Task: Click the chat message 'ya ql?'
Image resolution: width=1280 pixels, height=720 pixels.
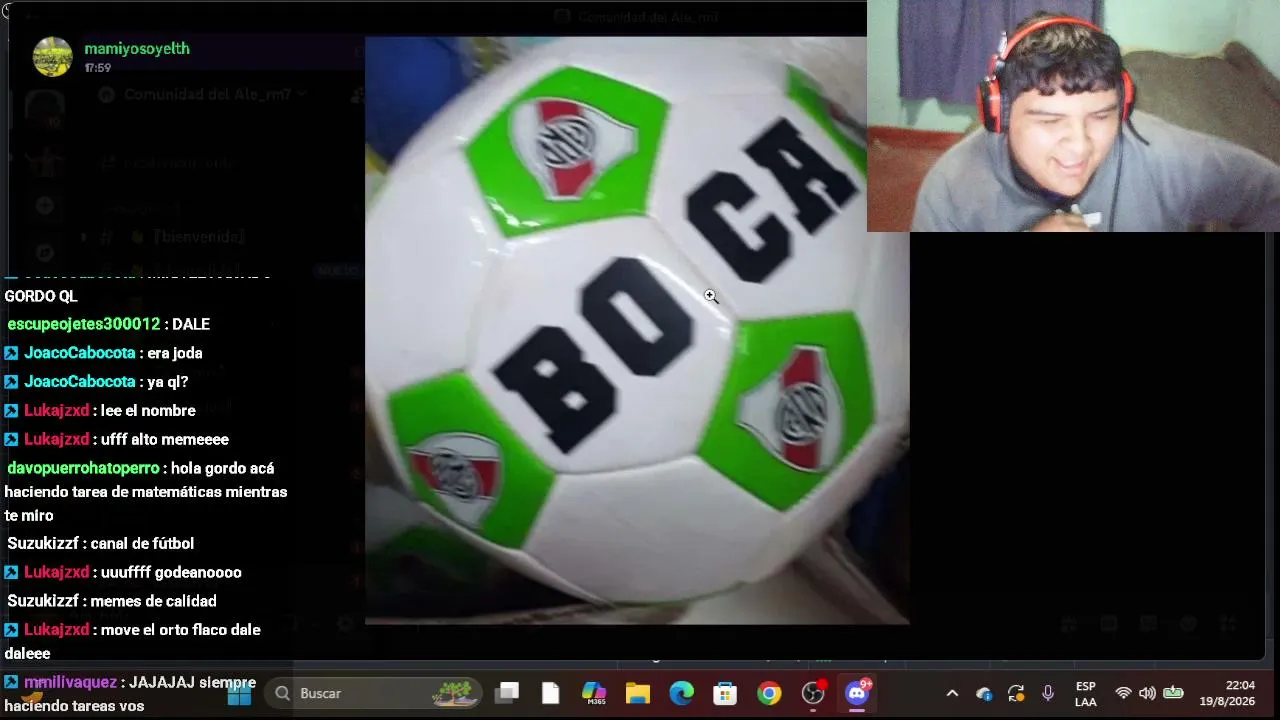Action: pyautogui.click(x=168, y=382)
